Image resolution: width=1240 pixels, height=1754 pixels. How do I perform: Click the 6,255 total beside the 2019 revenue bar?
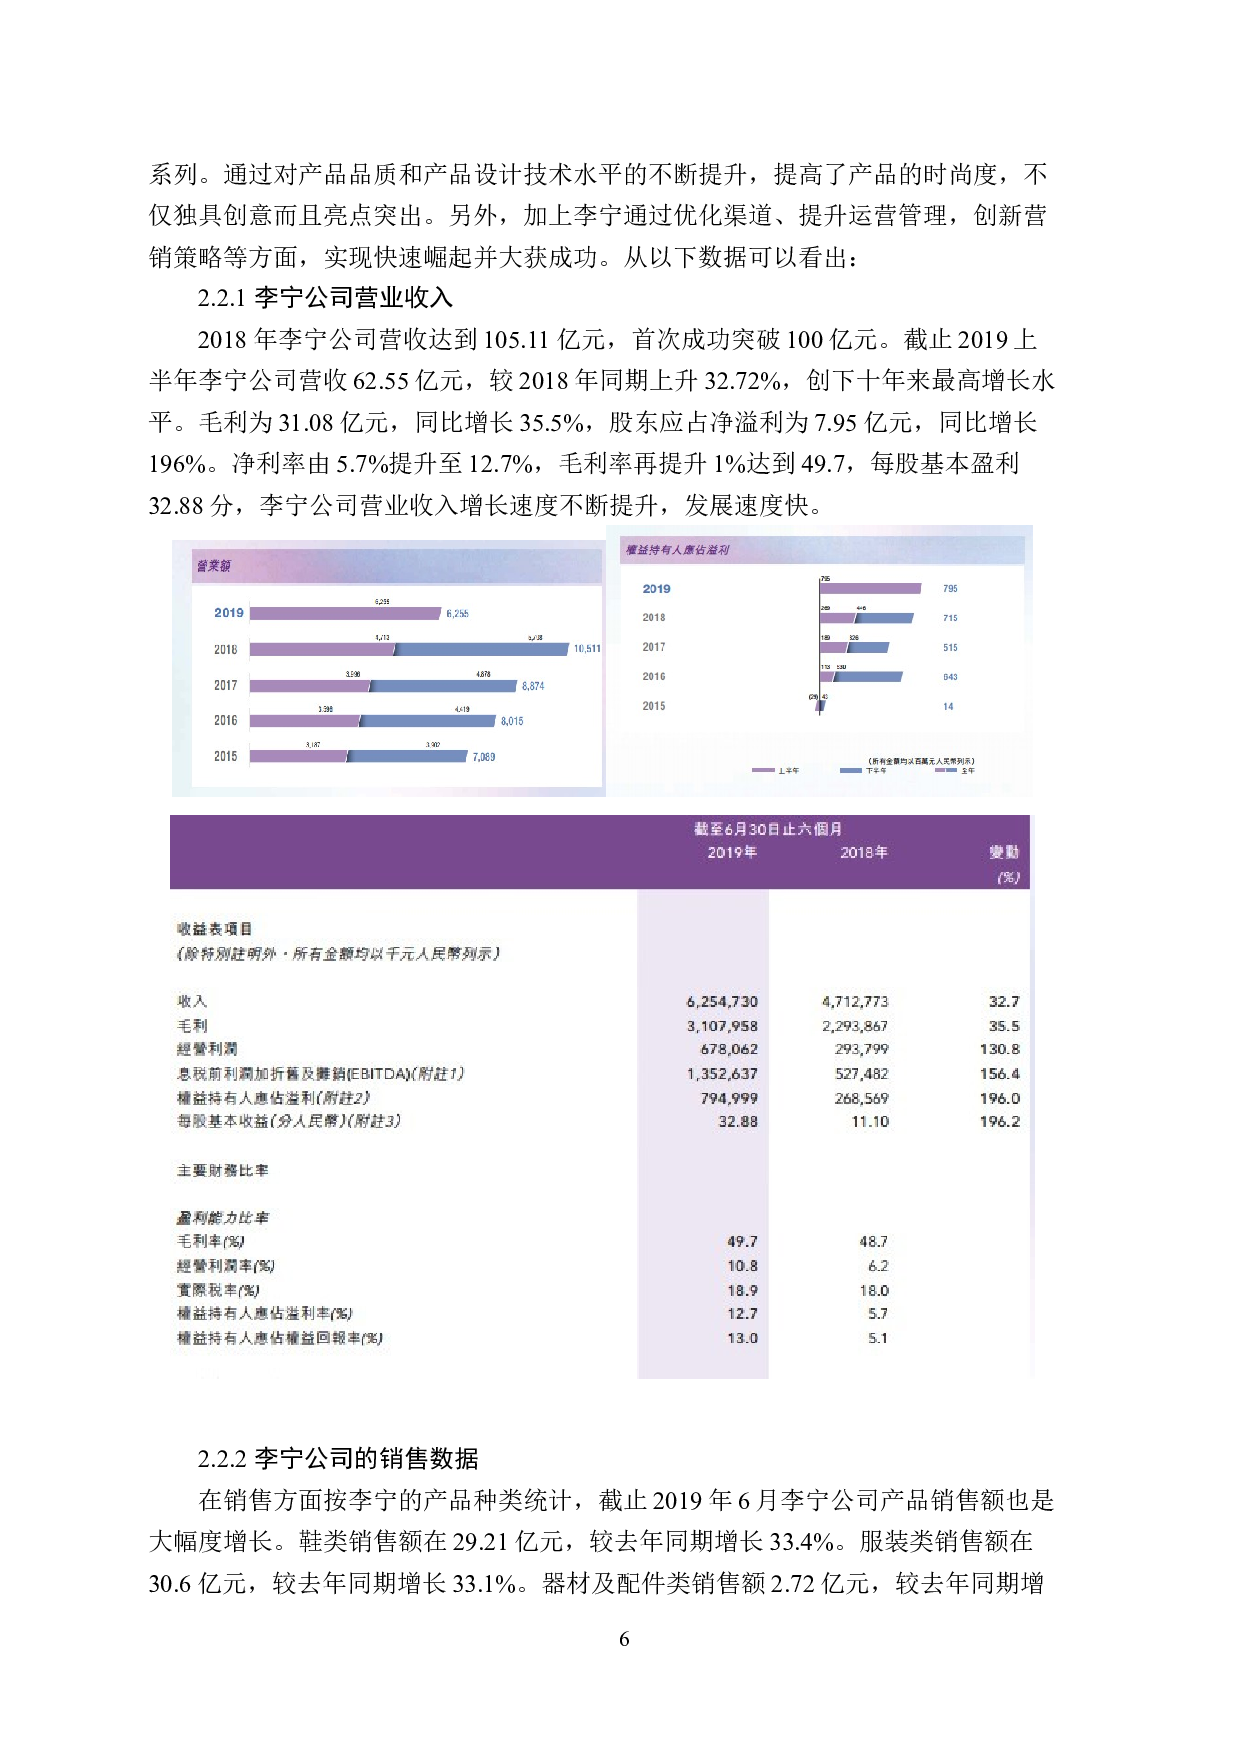pos(457,614)
